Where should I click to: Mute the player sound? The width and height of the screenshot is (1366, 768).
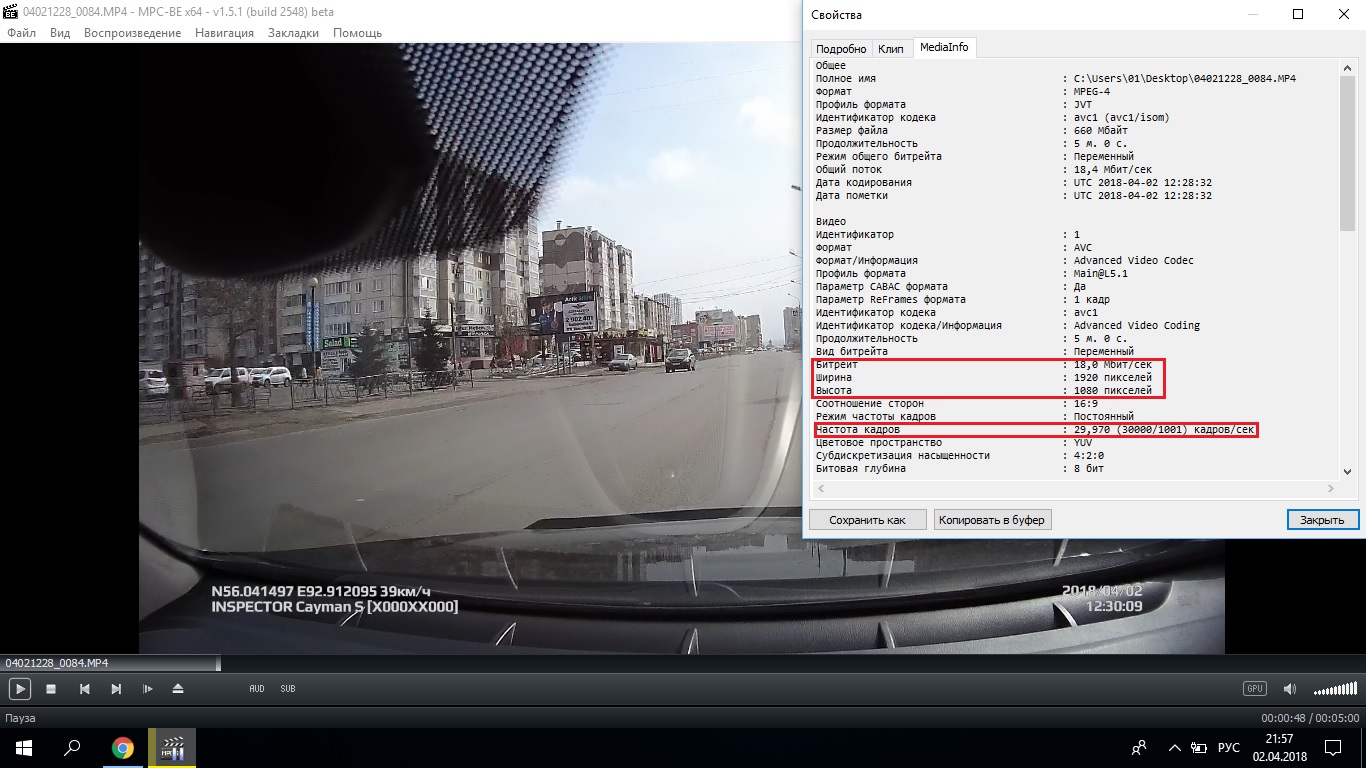pyautogui.click(x=1289, y=689)
